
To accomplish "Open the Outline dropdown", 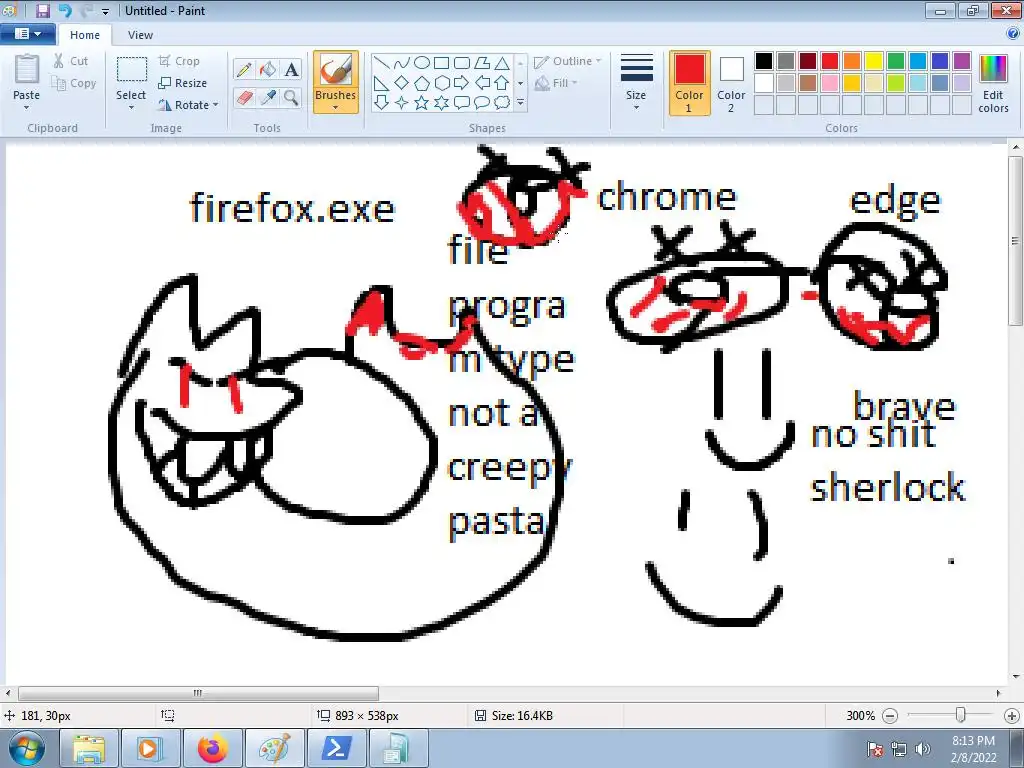I will [568, 61].
